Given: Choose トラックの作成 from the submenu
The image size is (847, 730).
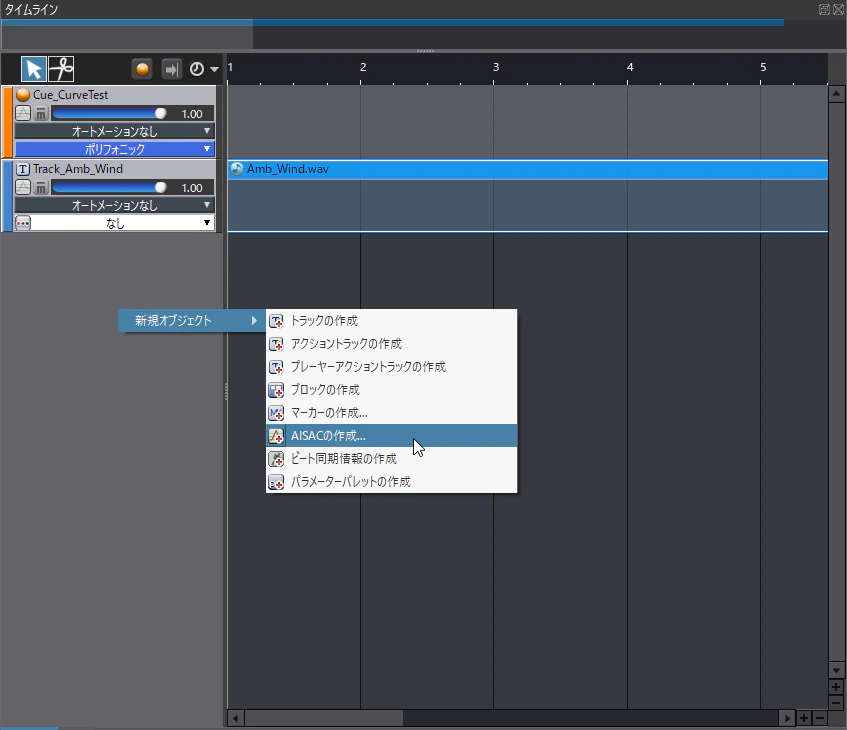Looking at the screenshot, I should [392, 321].
